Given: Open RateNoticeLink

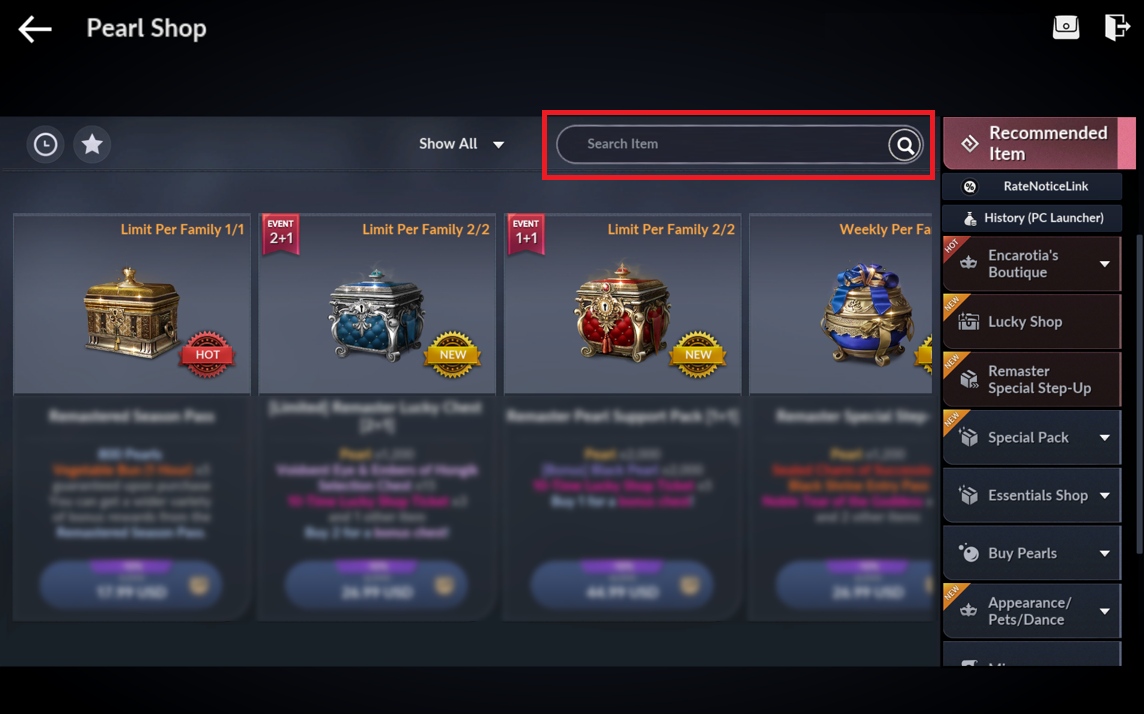Looking at the screenshot, I should click(1032, 187).
